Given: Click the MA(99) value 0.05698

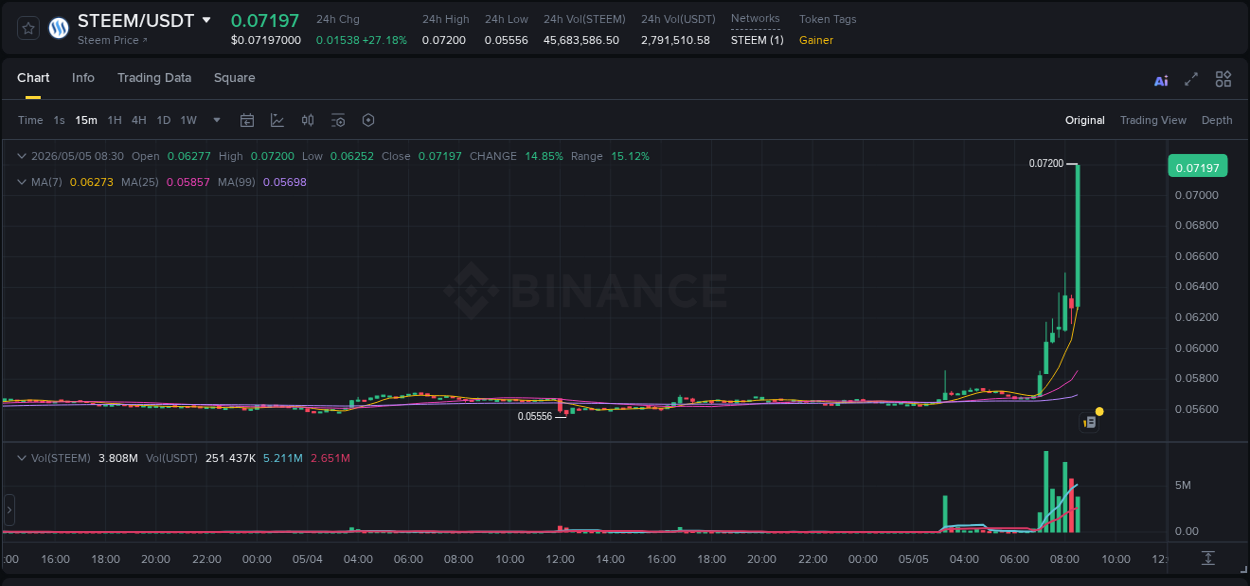Looking at the screenshot, I should click(285, 182).
